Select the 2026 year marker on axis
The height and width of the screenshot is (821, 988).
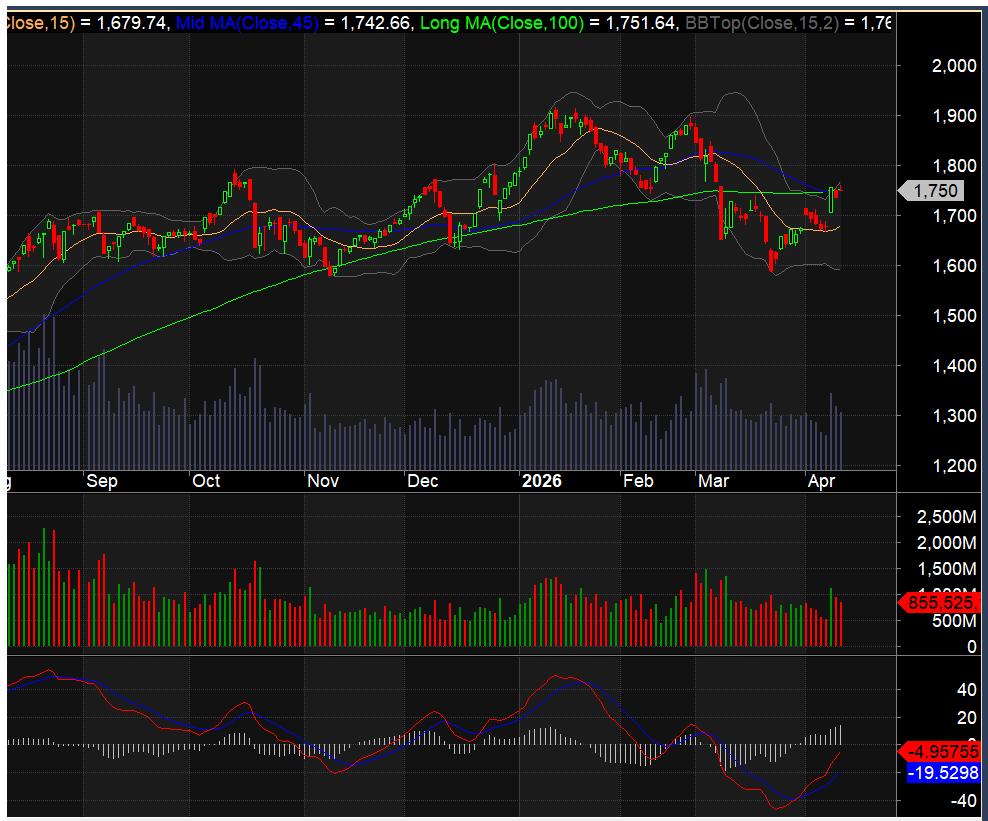tap(542, 481)
